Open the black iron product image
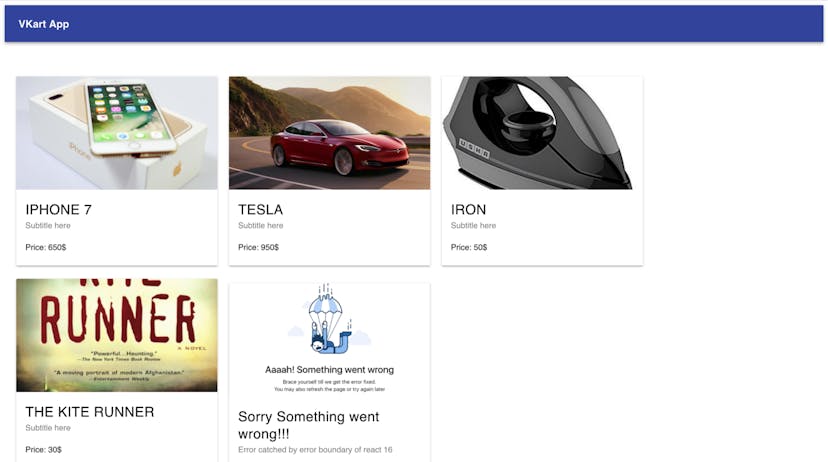Screen dimensions: 828x462 pyautogui.click(x=542, y=133)
